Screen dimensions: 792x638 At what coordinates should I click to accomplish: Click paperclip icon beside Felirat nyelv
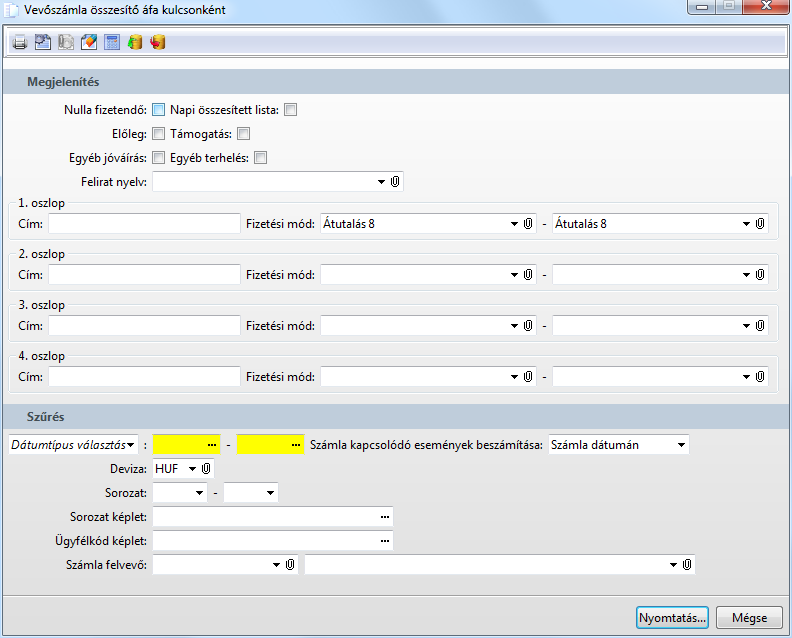click(x=395, y=182)
